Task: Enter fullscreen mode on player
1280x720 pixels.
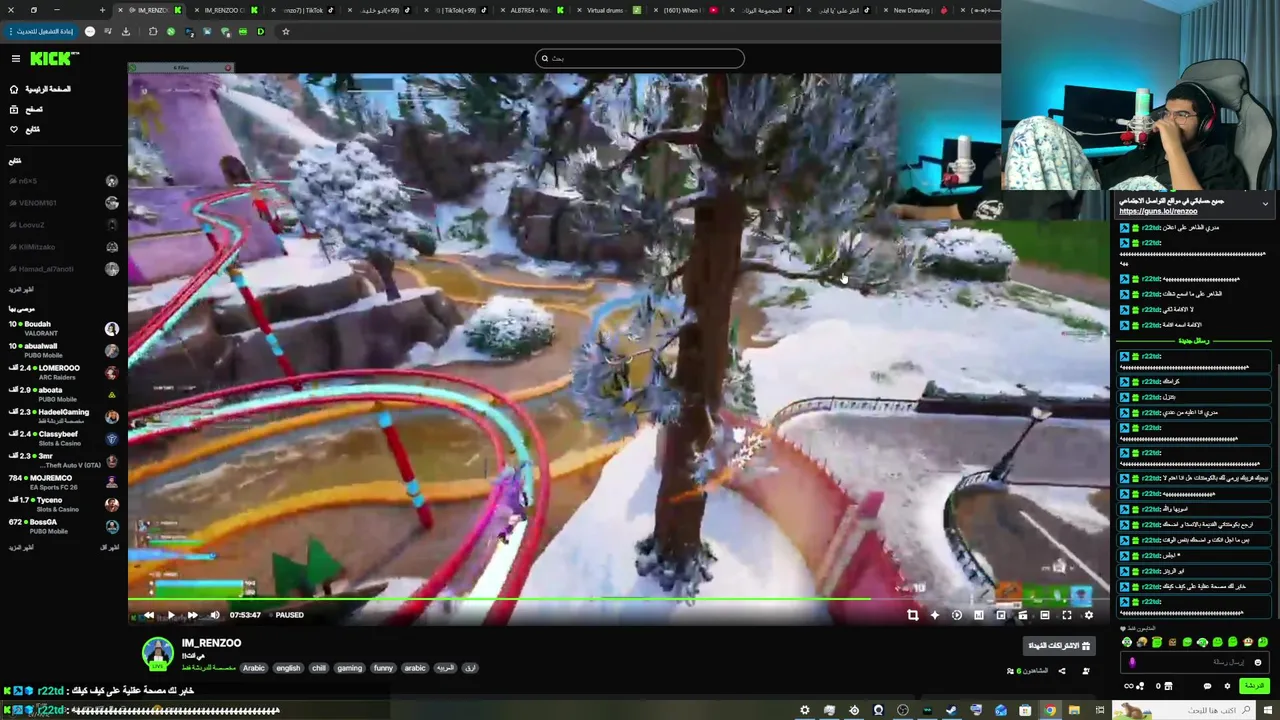Action: pyautogui.click(x=1067, y=615)
